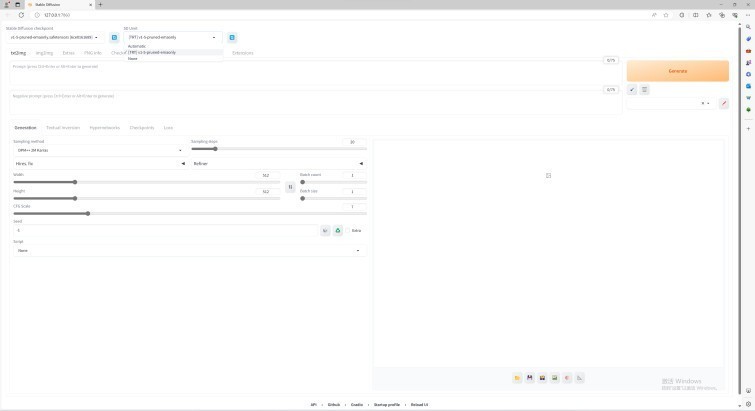This screenshot has height=411, width=755.
Task: Send image to img2img icon
Action: tap(555, 378)
